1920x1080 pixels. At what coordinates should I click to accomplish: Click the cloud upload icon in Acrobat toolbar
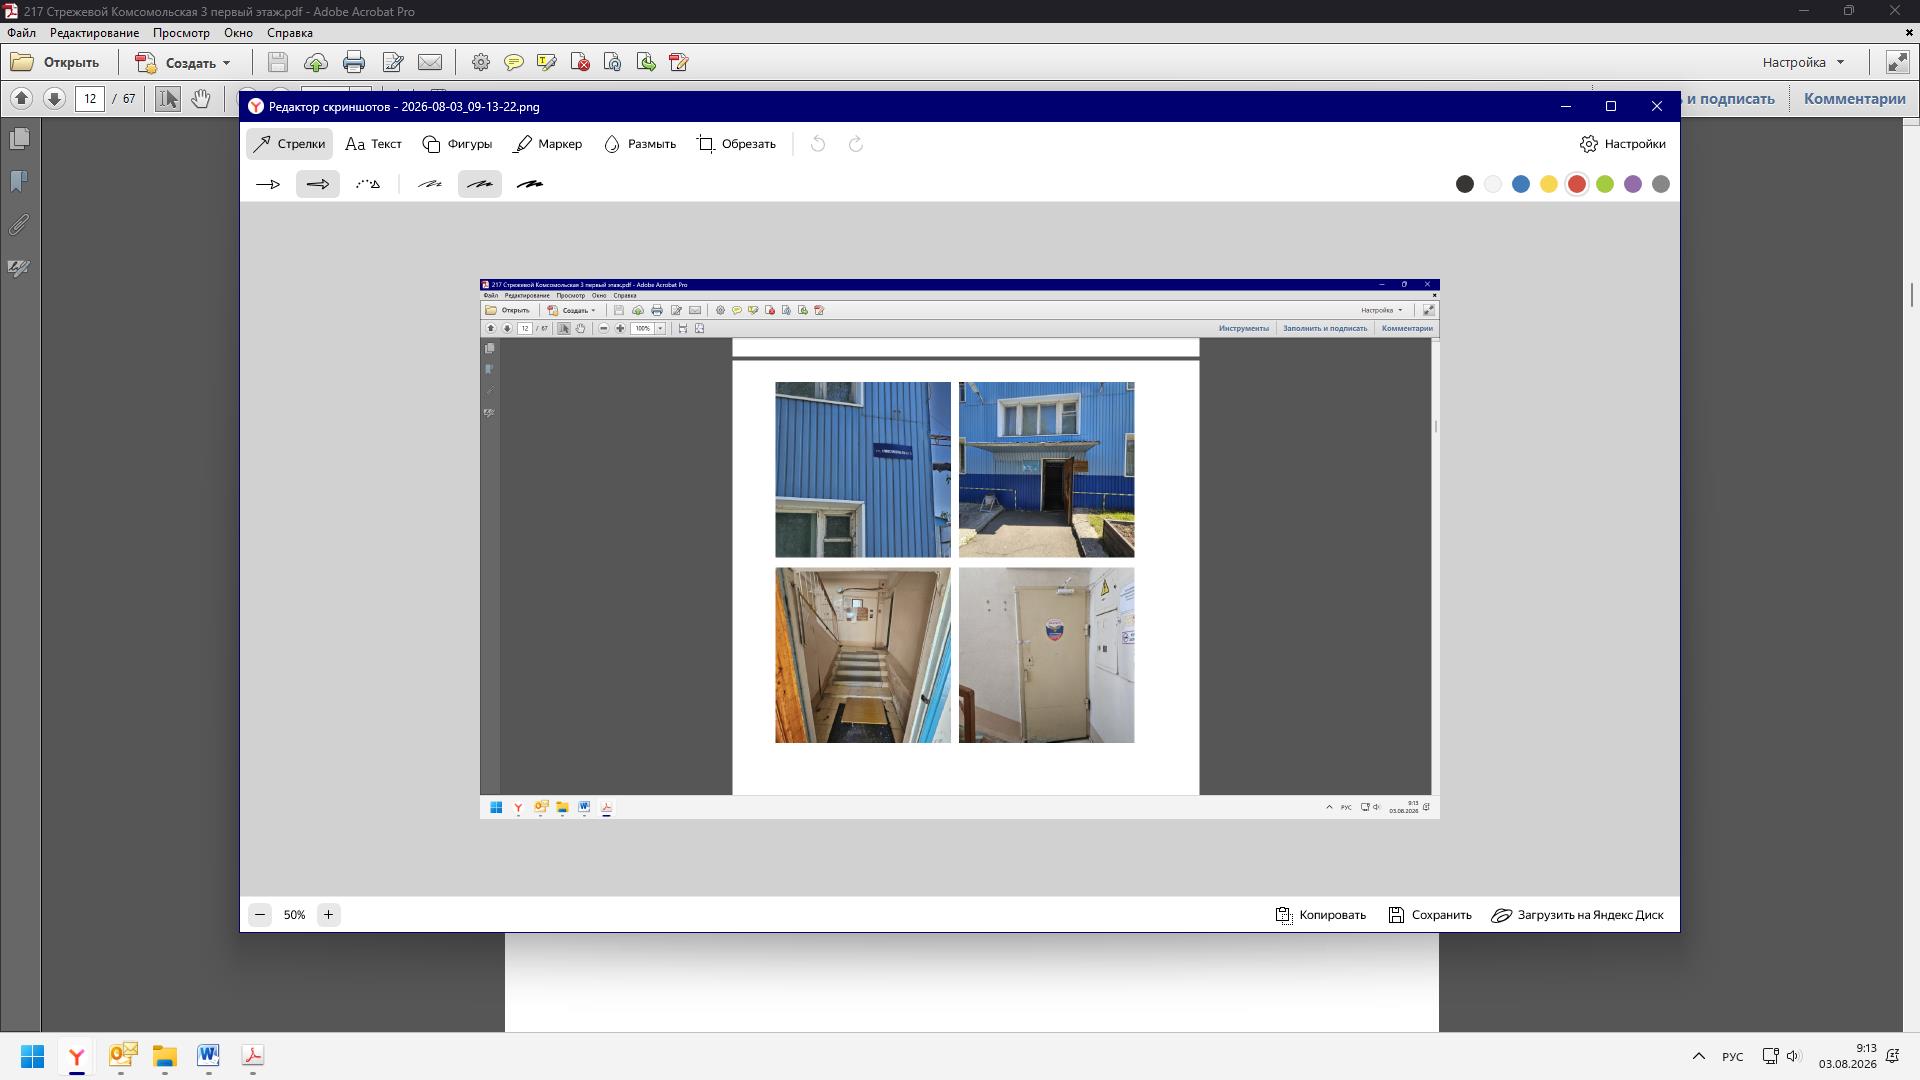point(316,62)
